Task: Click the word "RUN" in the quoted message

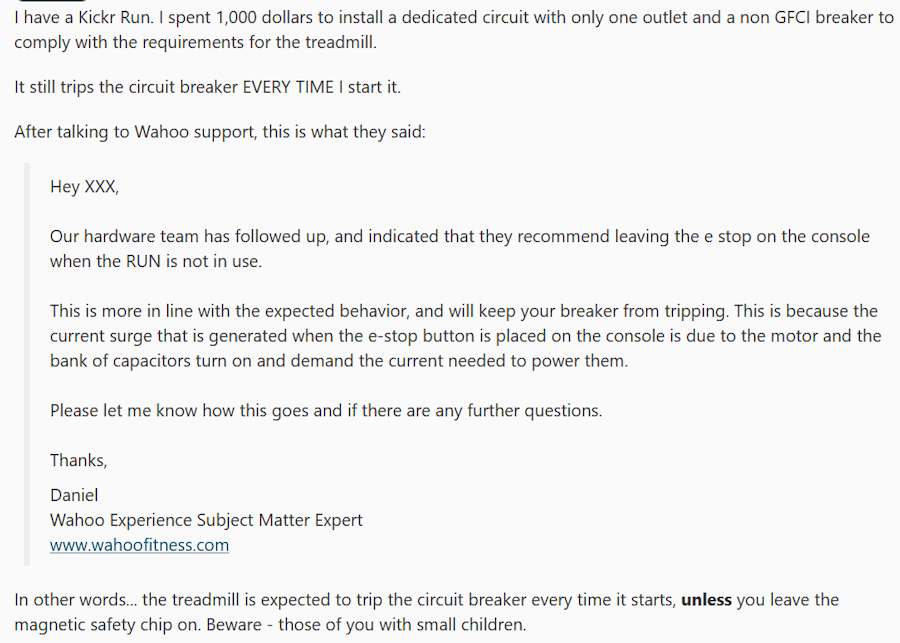Action: pyautogui.click(x=143, y=262)
